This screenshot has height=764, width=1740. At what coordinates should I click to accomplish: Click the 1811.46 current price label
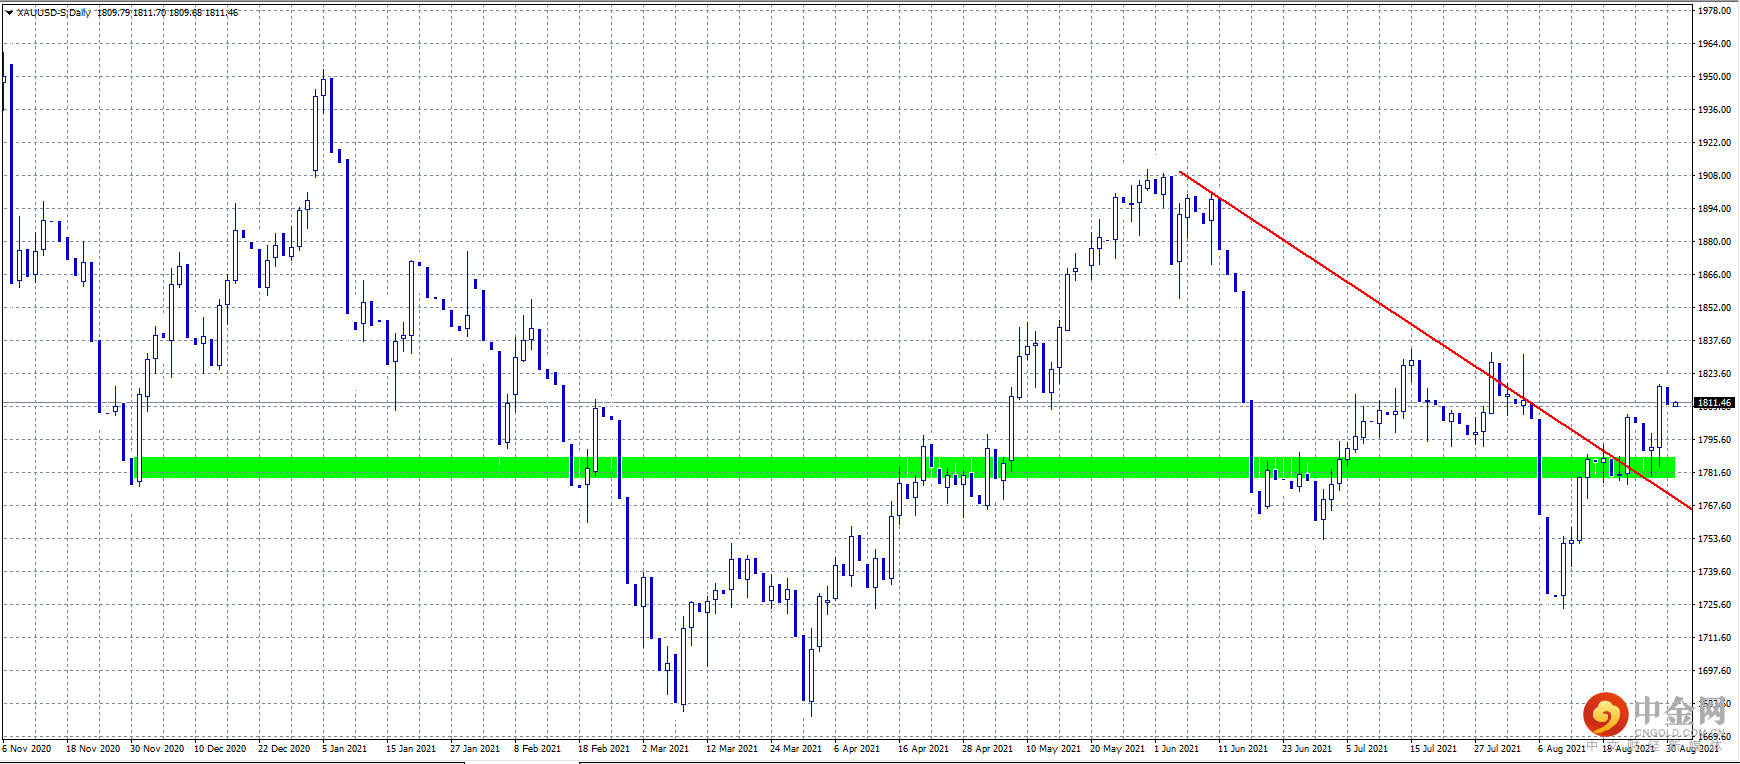(1714, 403)
